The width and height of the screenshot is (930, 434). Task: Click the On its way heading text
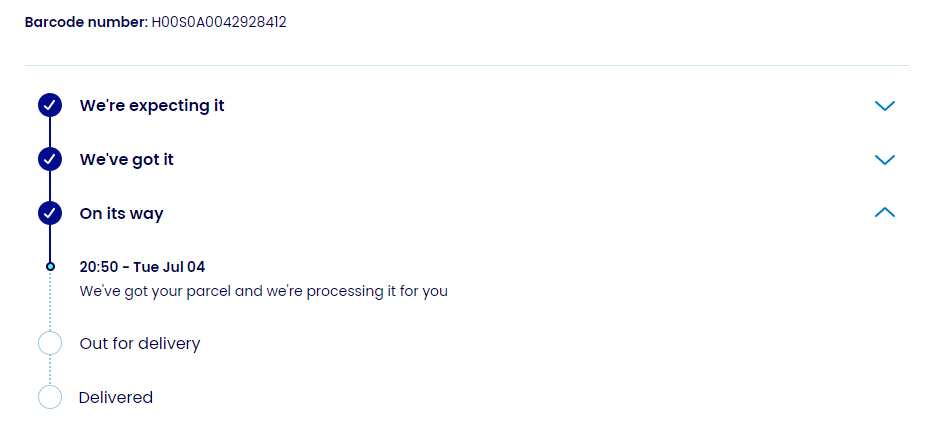tap(121, 213)
